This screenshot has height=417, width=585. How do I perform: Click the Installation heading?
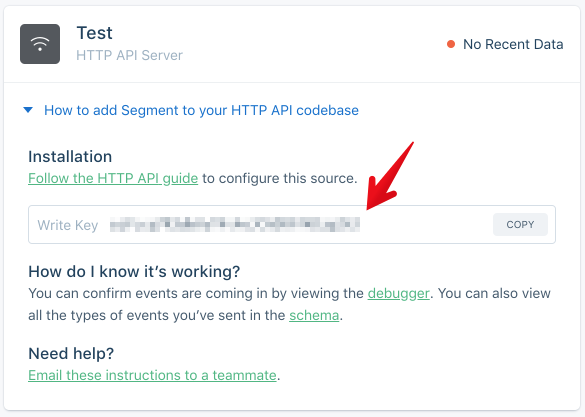tap(70, 157)
